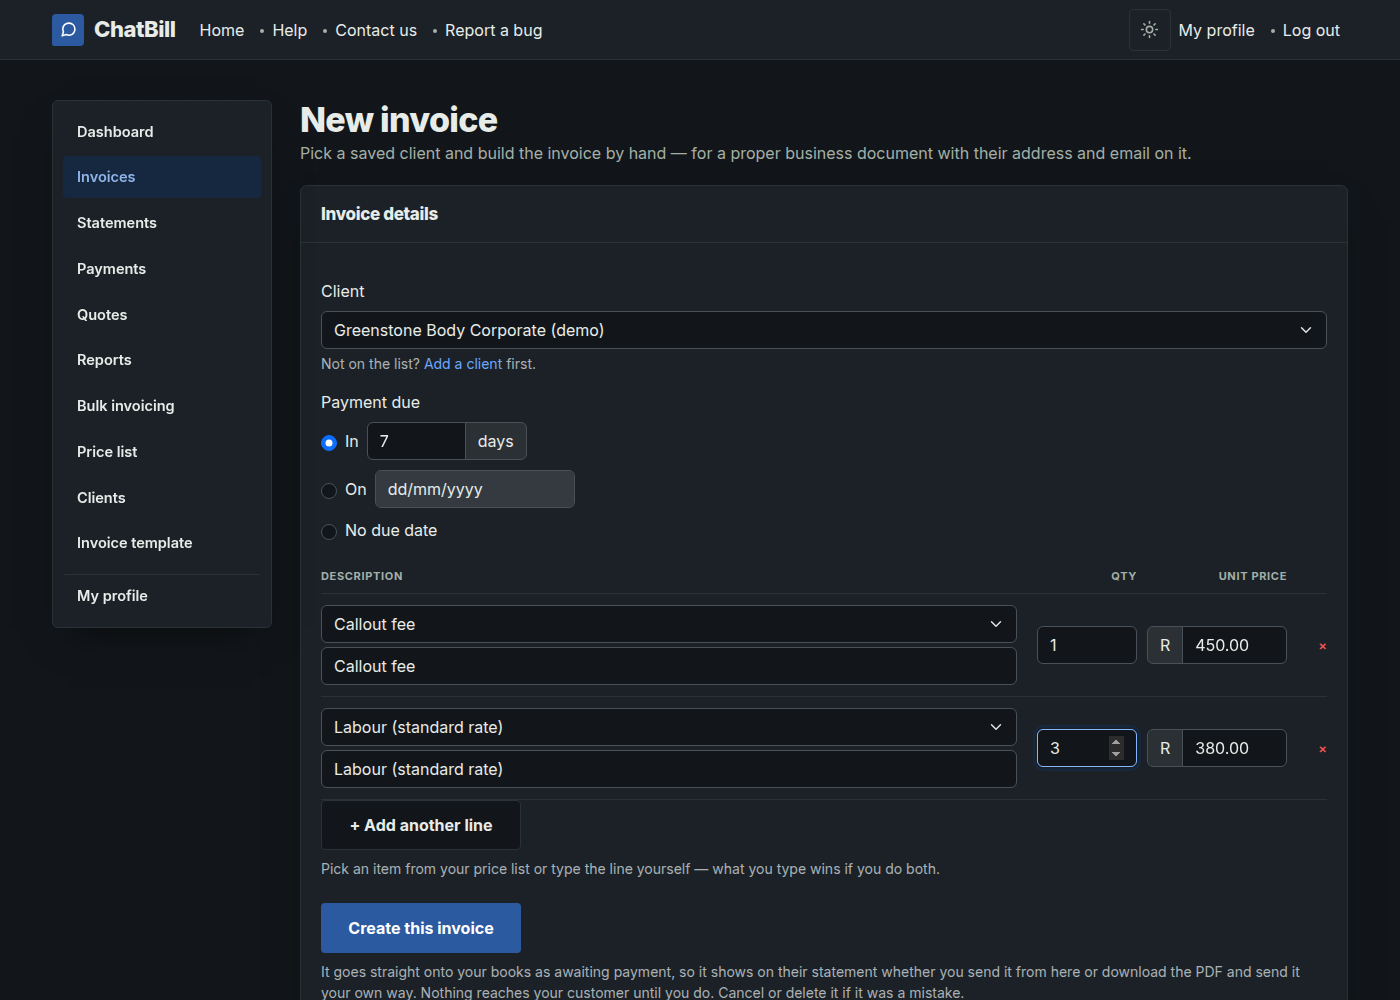
Task: Follow the 'Add a client' link
Action: pos(463,364)
